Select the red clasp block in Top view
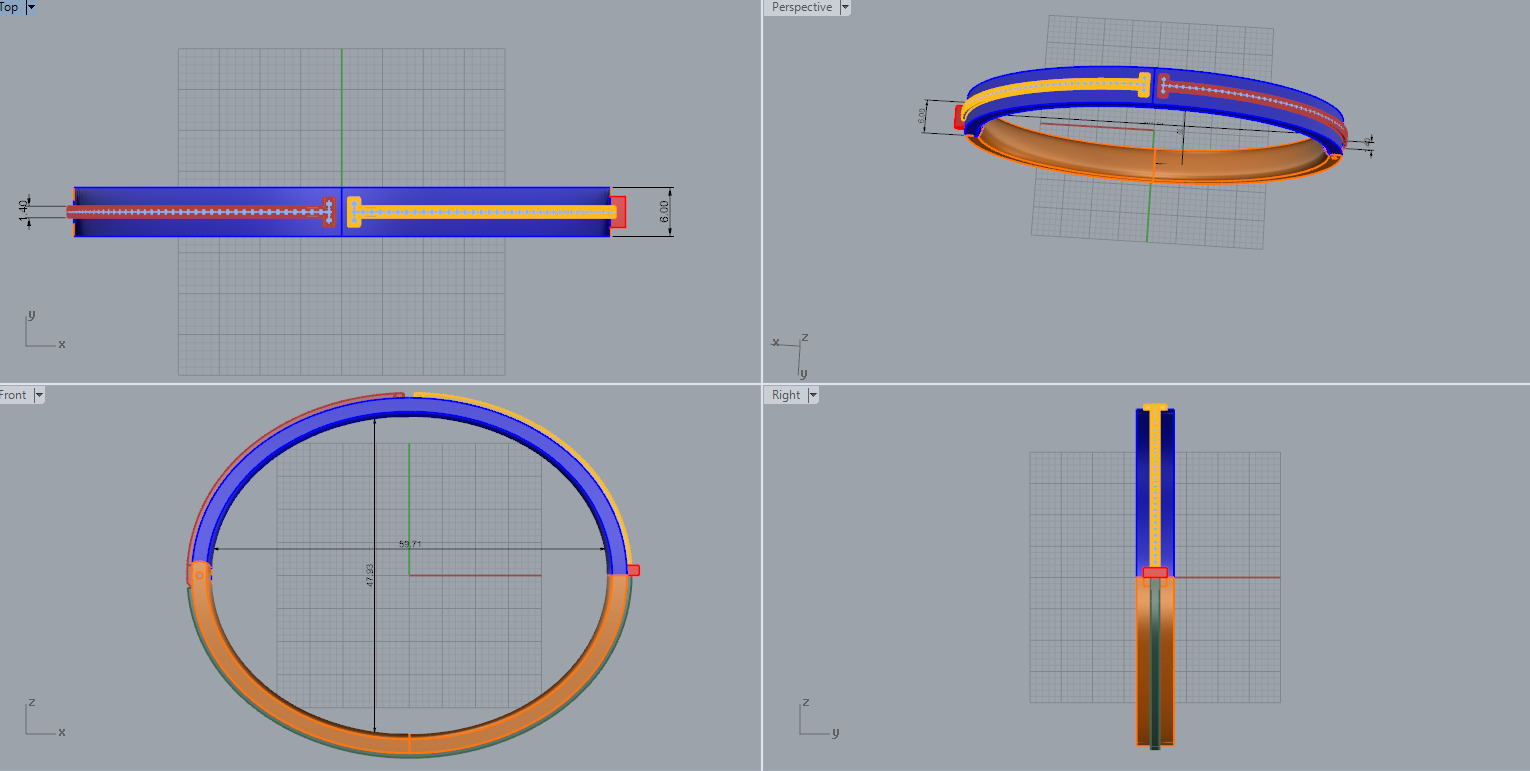Viewport: 1530px width, 771px height. [619, 212]
